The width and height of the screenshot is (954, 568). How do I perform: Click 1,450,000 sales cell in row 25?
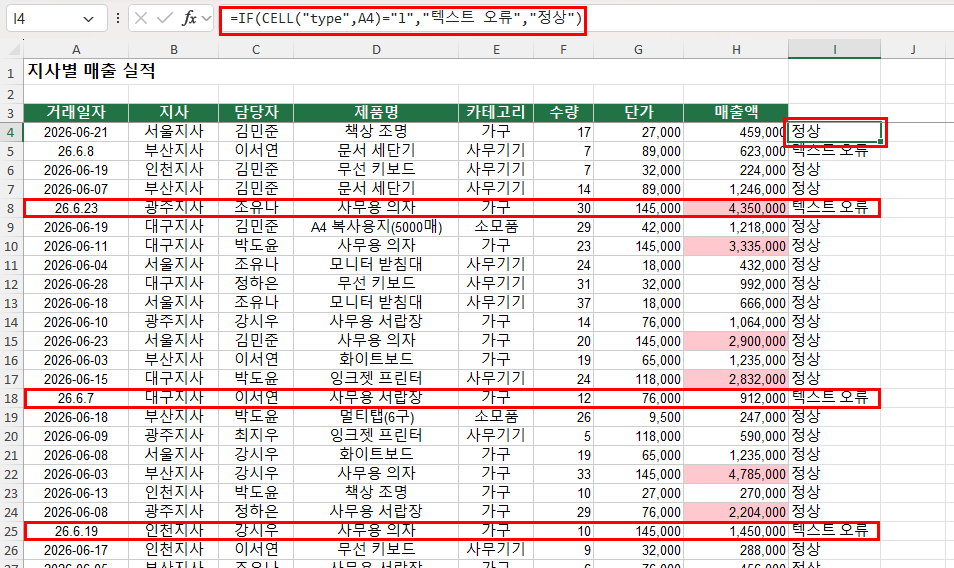coord(736,531)
